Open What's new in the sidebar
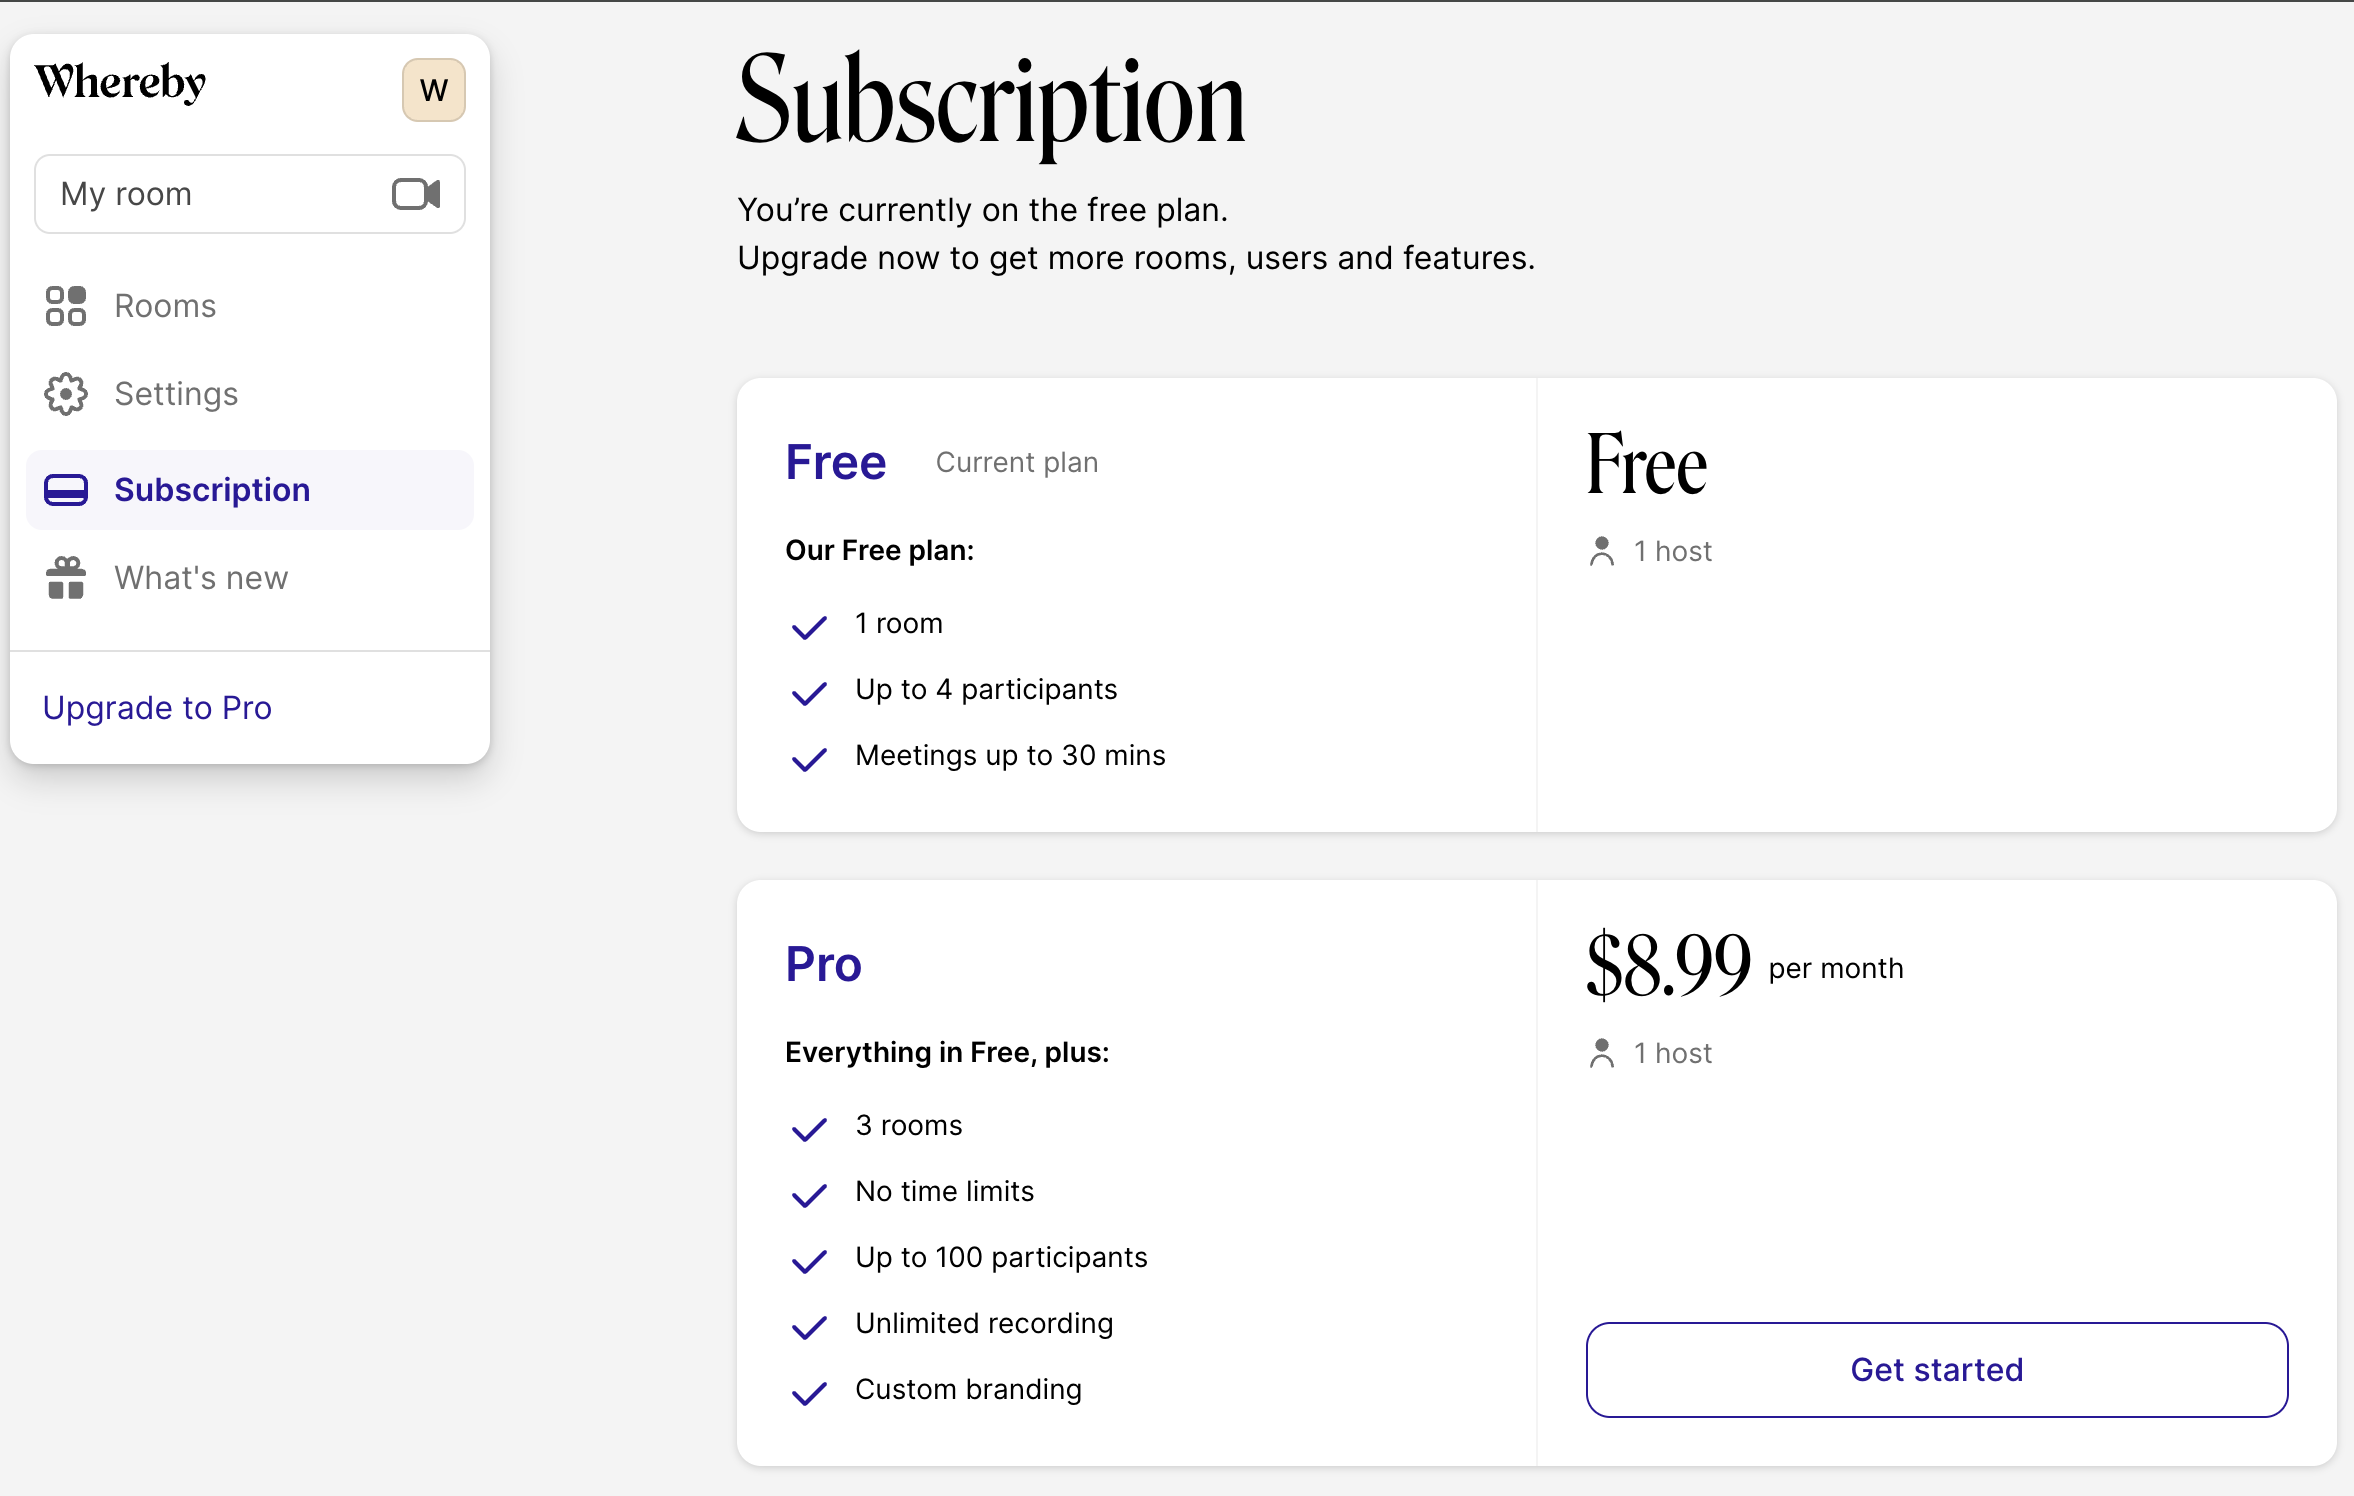Screen dimensions: 2354x1496 (201, 578)
